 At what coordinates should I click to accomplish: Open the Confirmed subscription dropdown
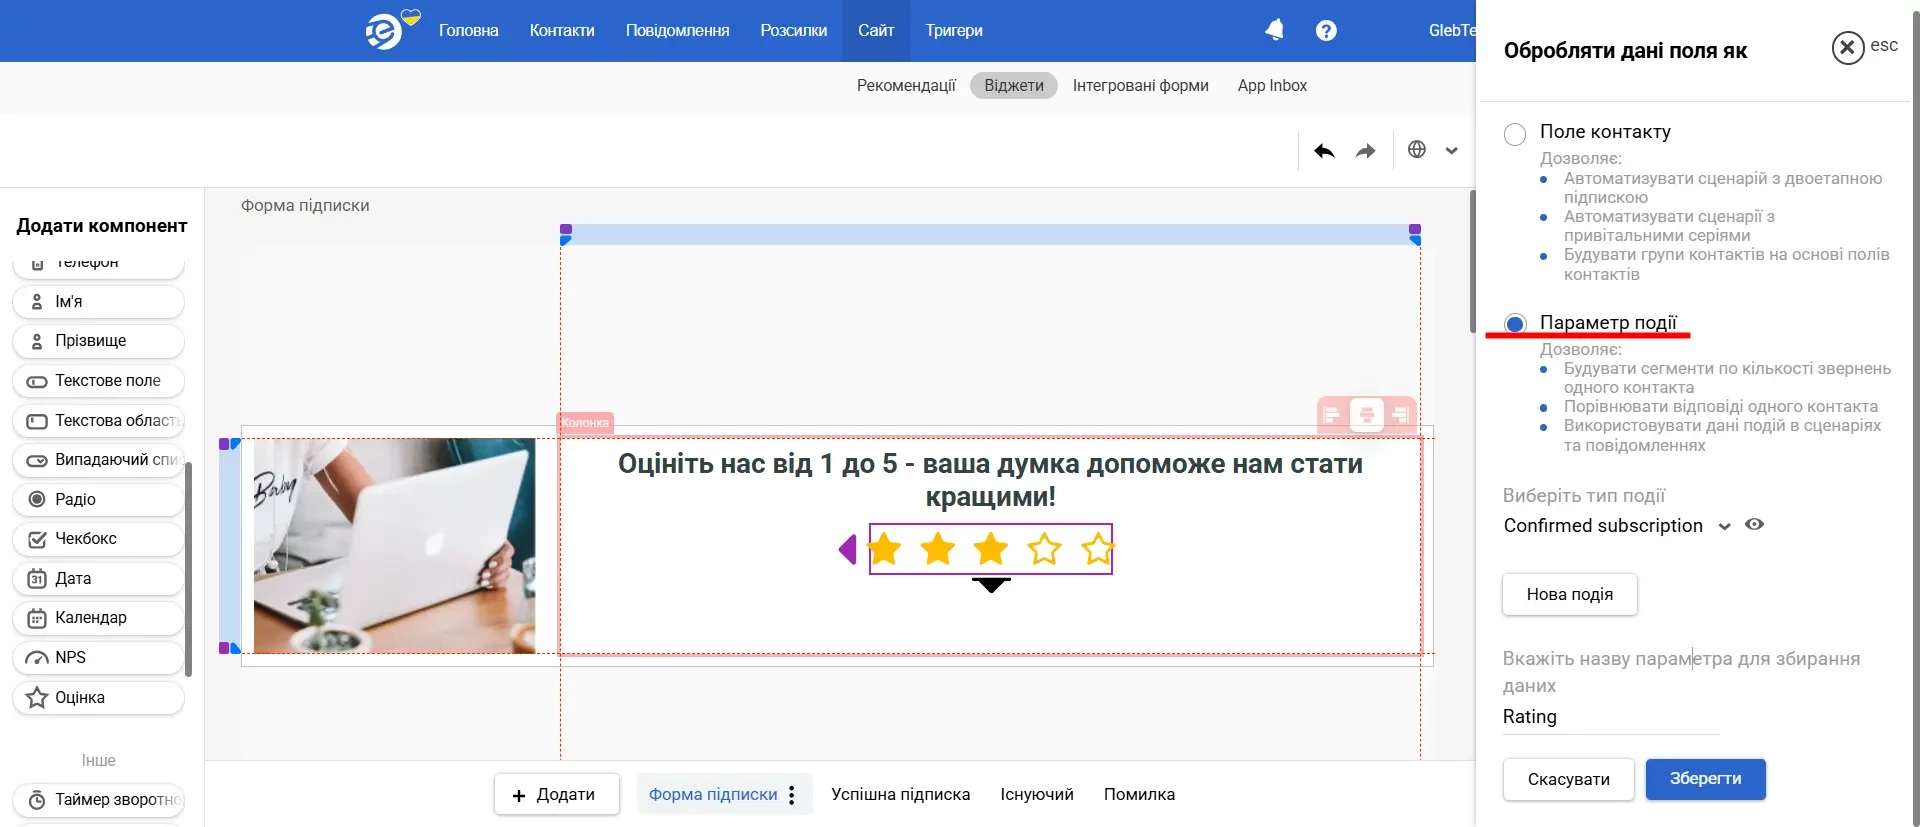pos(1617,526)
